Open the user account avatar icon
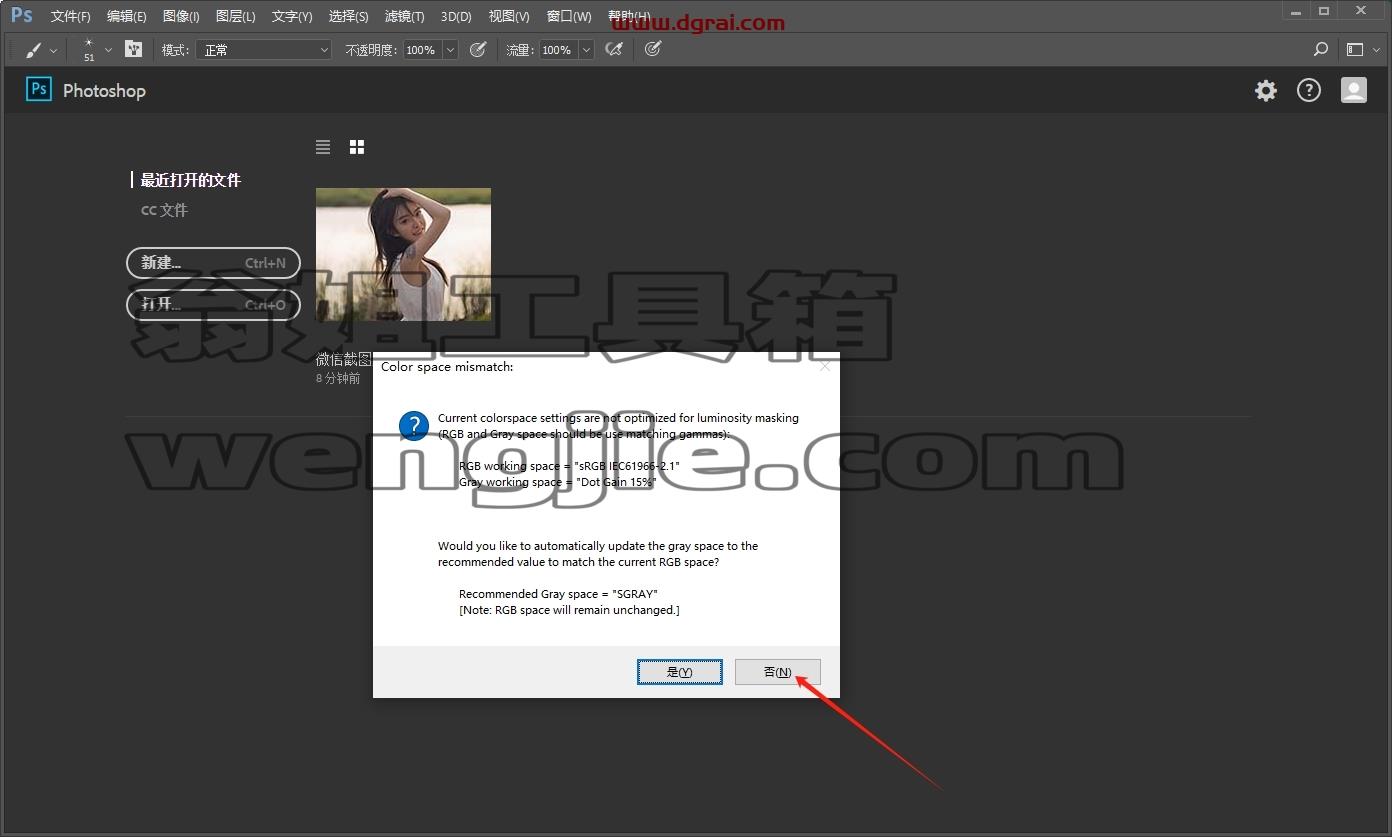Image resolution: width=1392 pixels, height=837 pixels. [1353, 91]
